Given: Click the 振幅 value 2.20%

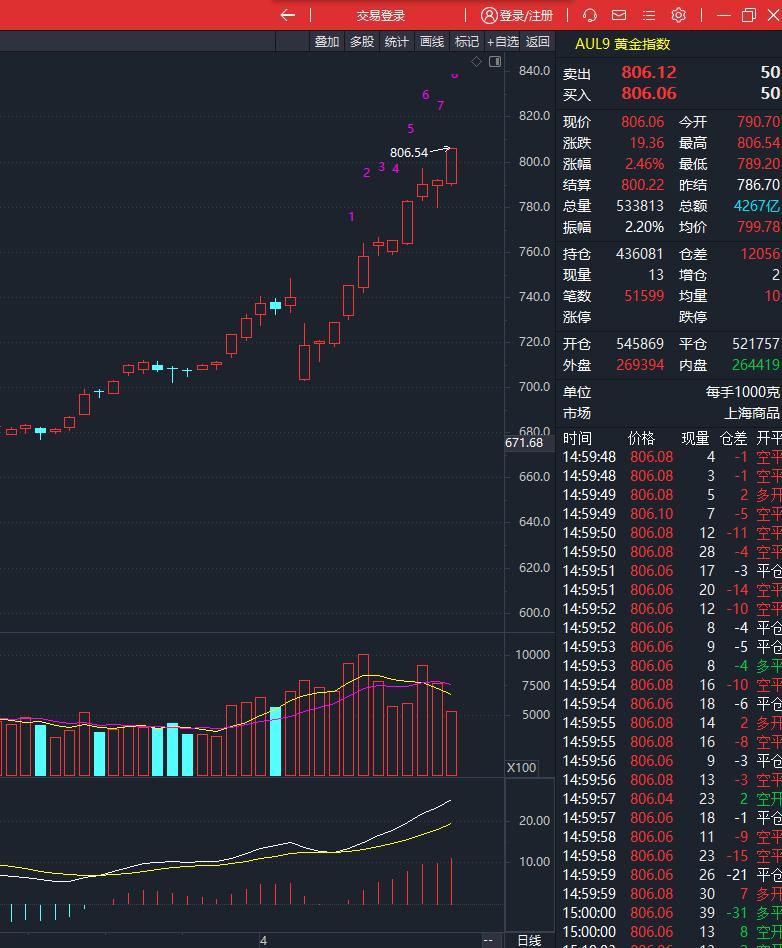Looking at the screenshot, I should tap(644, 227).
